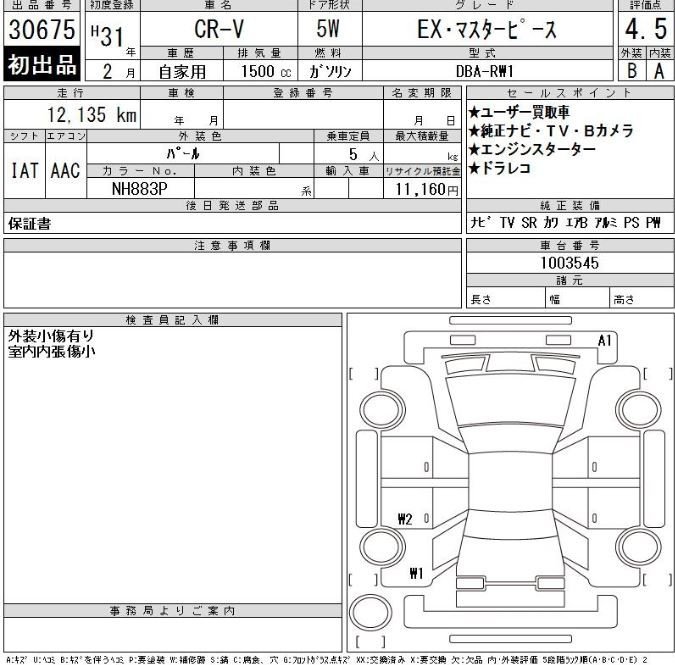Select the exterior grade B

coord(632,71)
